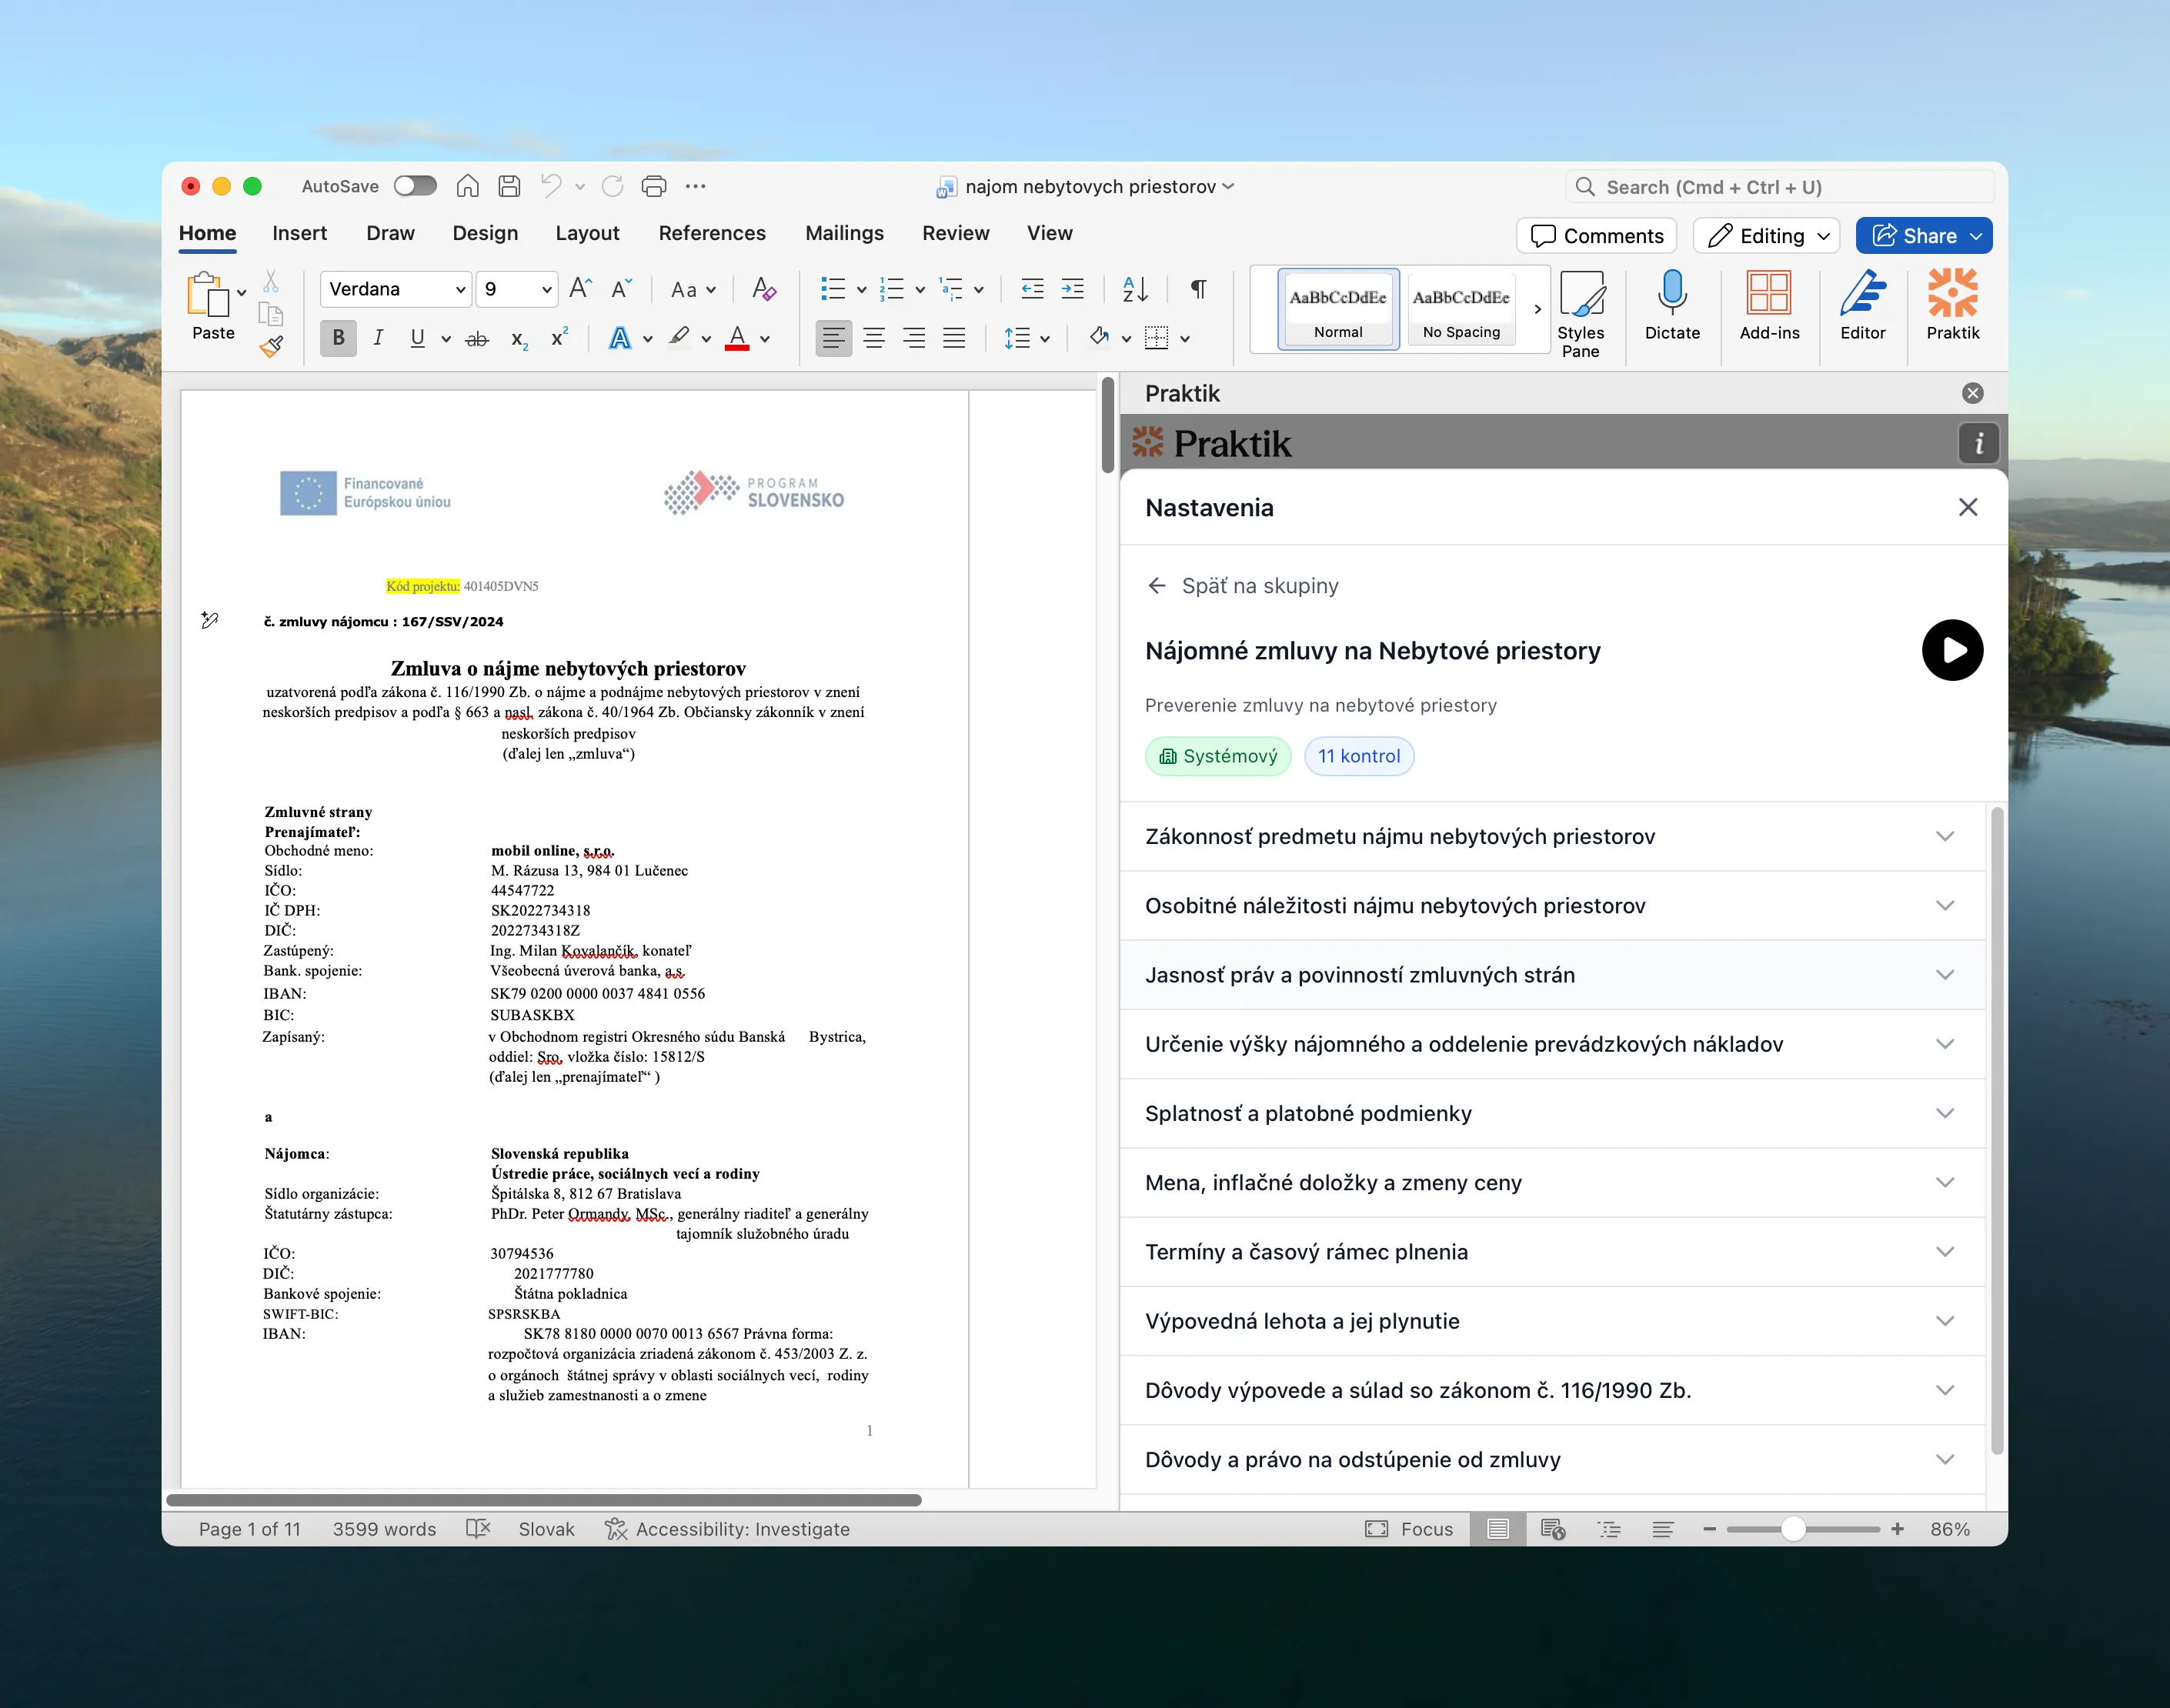Toggle the AutoSave switch
The width and height of the screenshot is (2170, 1708).
415,186
